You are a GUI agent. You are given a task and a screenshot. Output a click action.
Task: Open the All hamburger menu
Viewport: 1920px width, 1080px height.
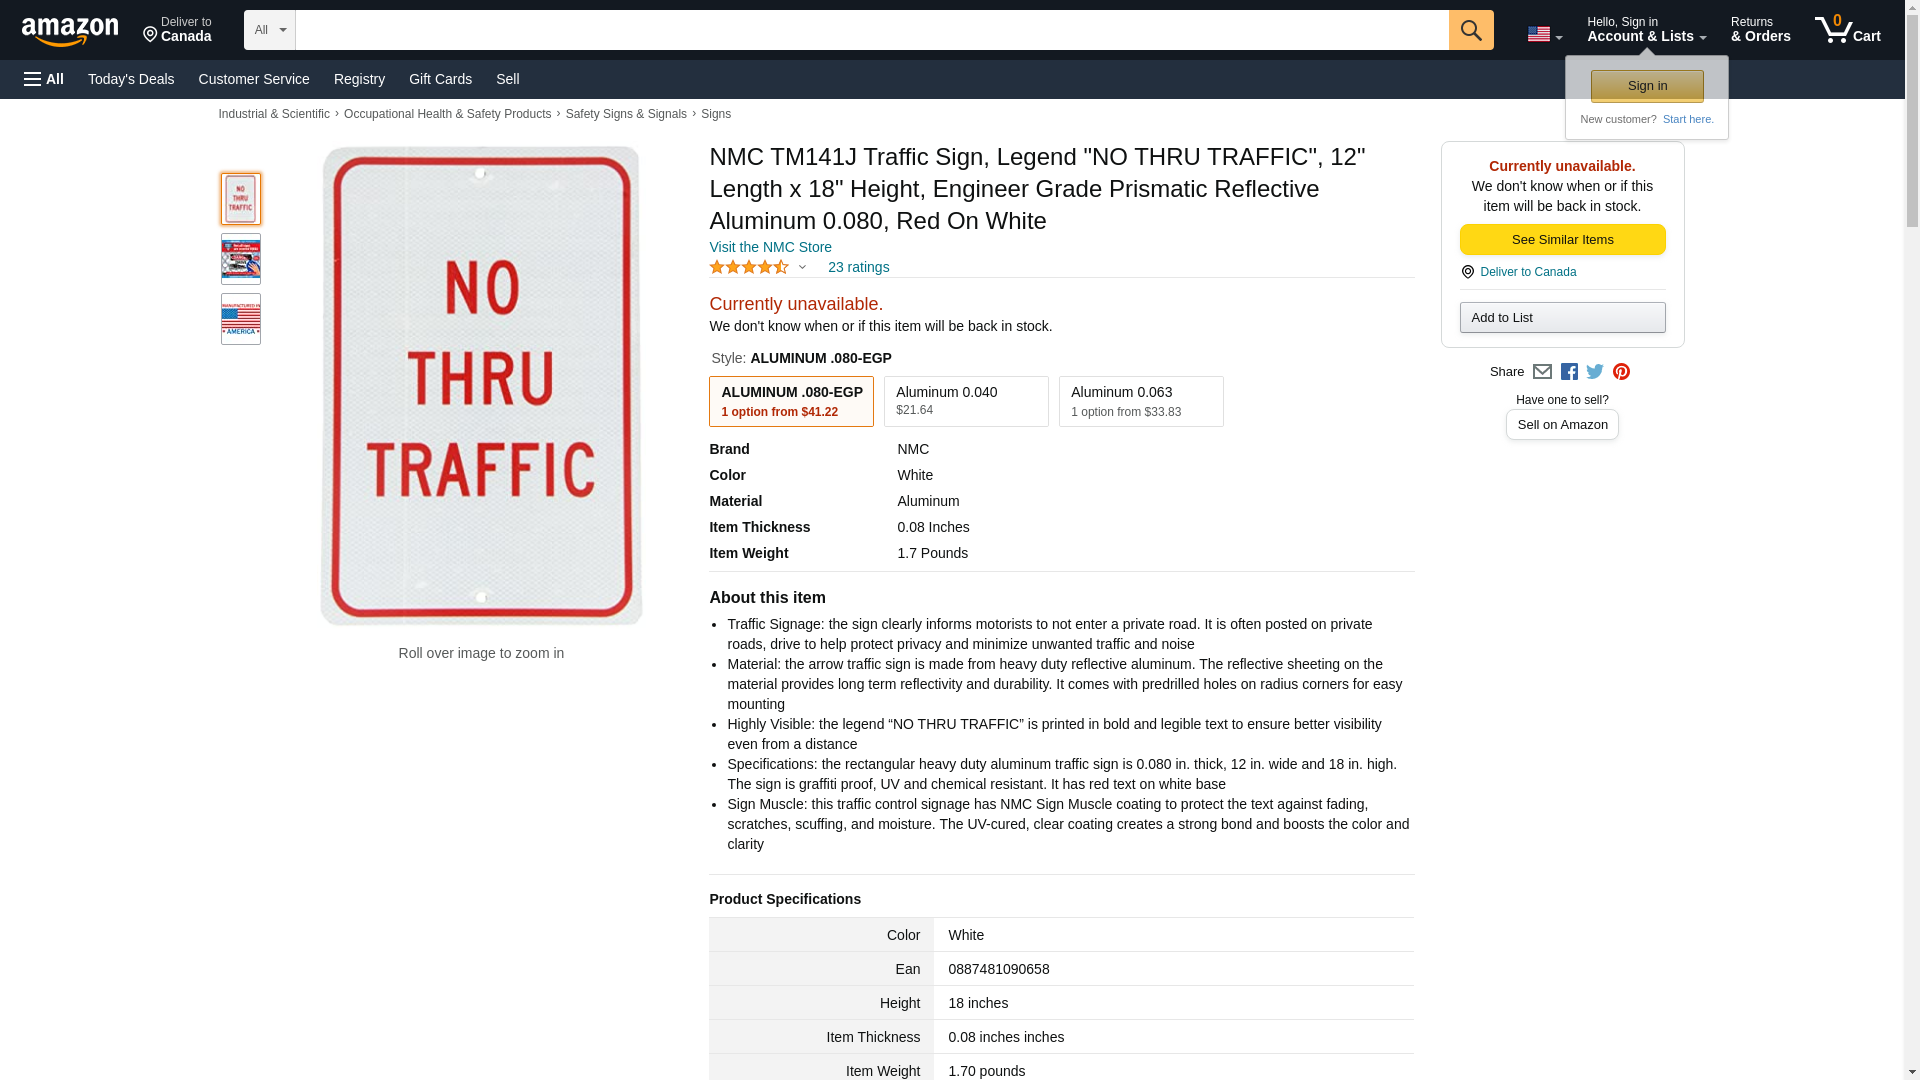(x=44, y=79)
